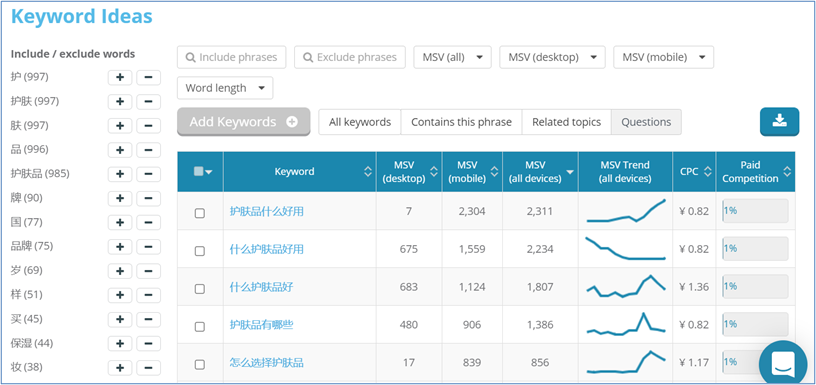
Task: Select the 什么护肤品好 row checkbox
Action: click(x=199, y=289)
